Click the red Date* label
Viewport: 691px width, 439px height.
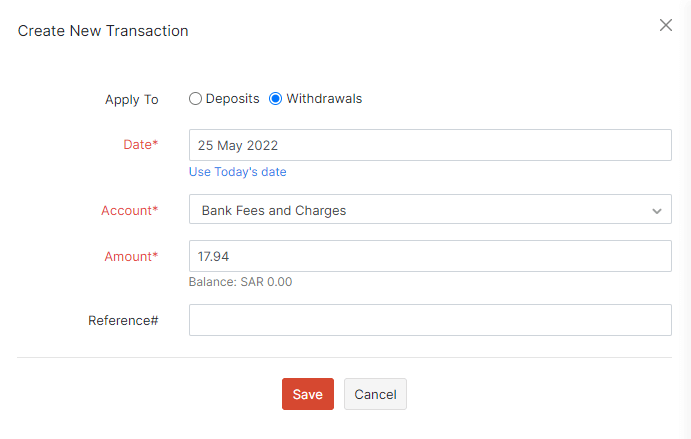[140, 145]
